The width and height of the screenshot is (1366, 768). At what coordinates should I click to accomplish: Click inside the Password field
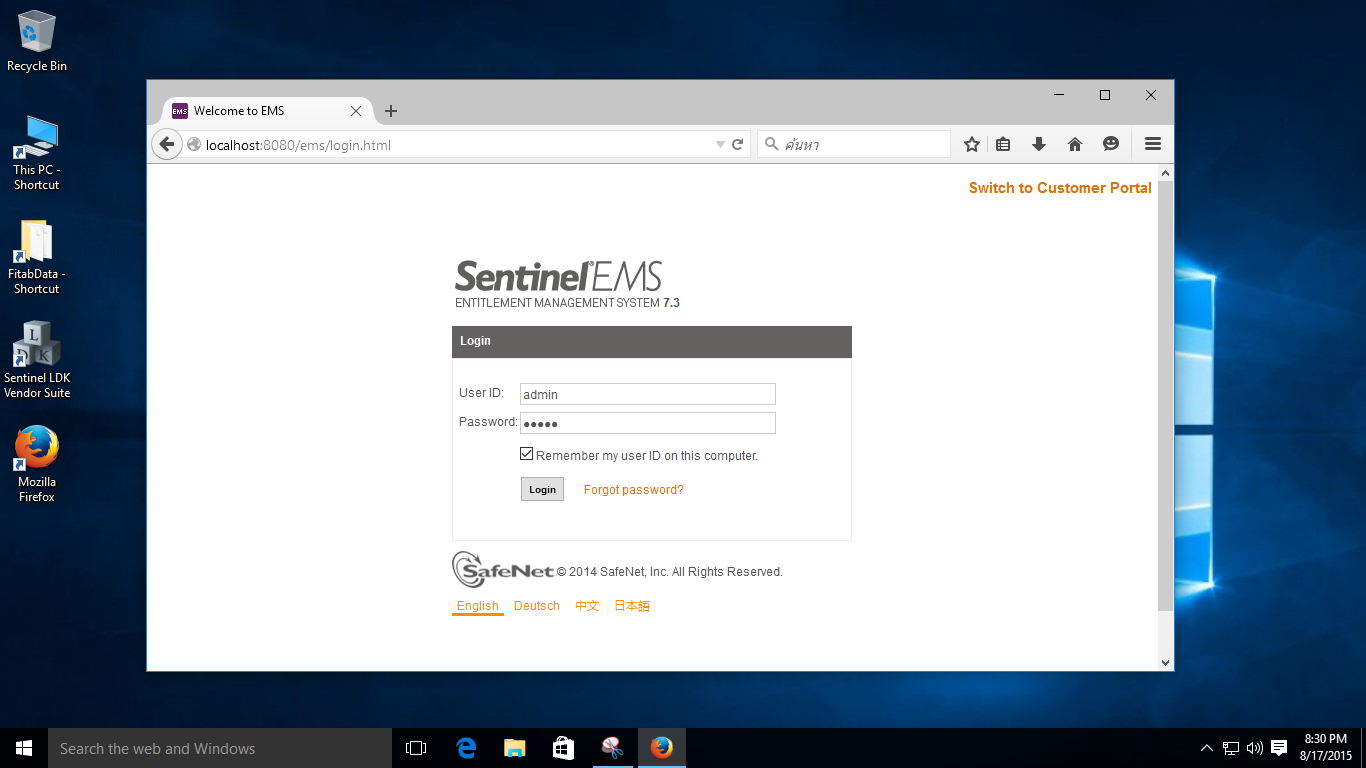point(647,422)
